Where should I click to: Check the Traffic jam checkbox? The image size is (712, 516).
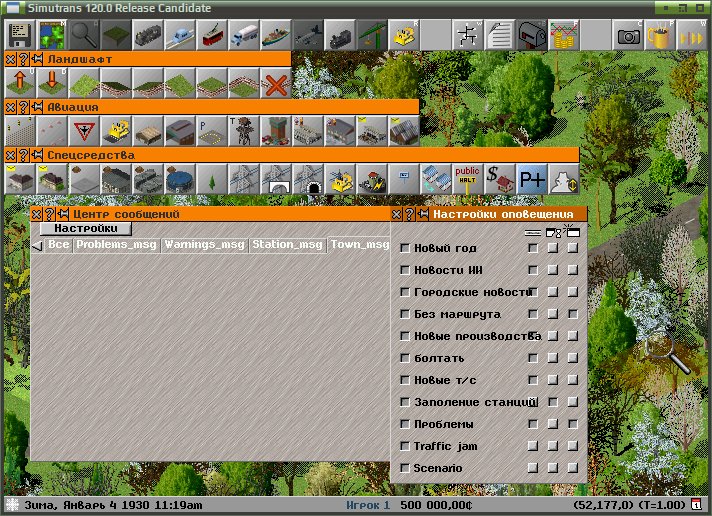point(405,446)
